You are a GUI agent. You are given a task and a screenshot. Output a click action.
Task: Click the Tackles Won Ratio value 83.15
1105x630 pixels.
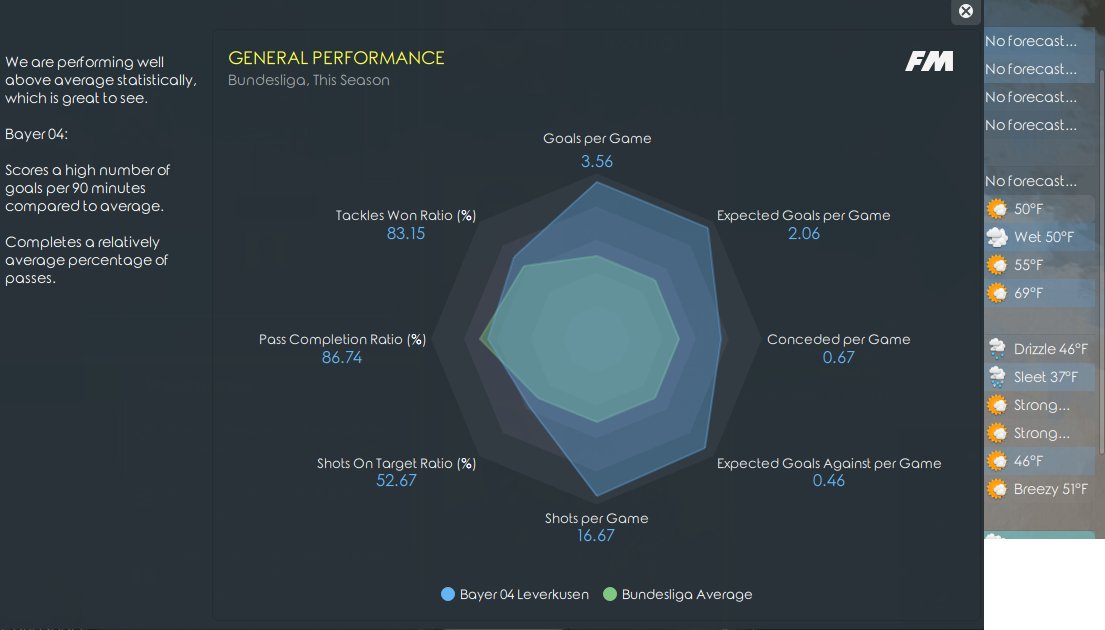406,233
